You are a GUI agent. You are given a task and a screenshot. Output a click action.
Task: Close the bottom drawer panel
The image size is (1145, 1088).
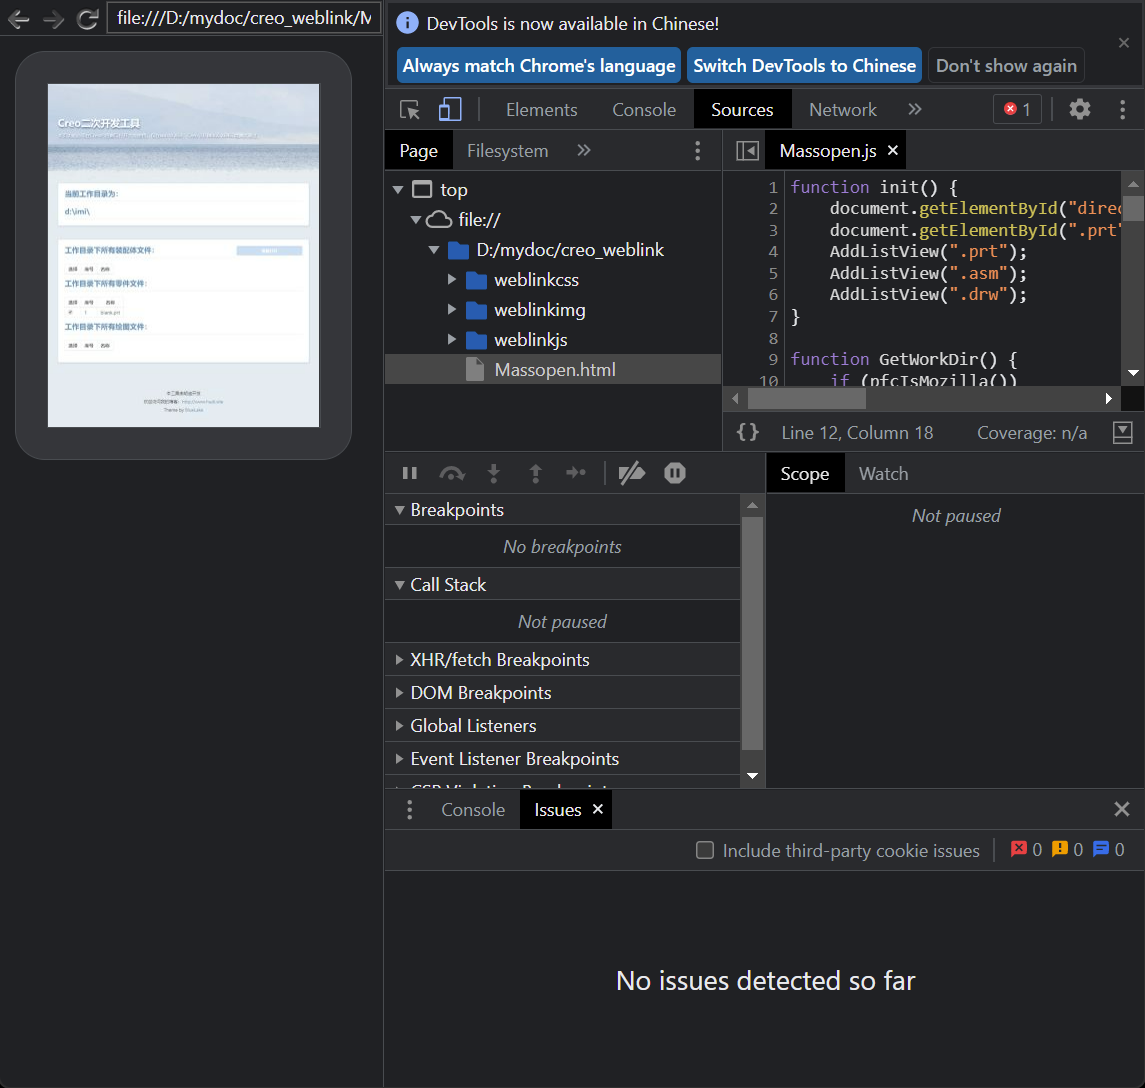pyautogui.click(x=1122, y=809)
